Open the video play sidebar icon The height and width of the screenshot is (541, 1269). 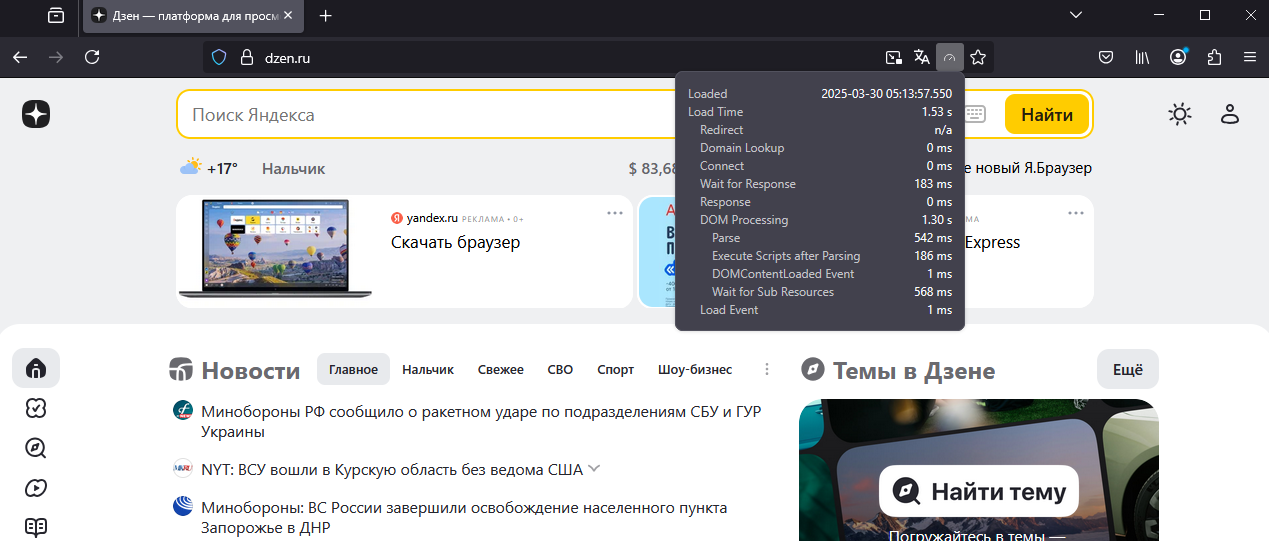pos(36,488)
